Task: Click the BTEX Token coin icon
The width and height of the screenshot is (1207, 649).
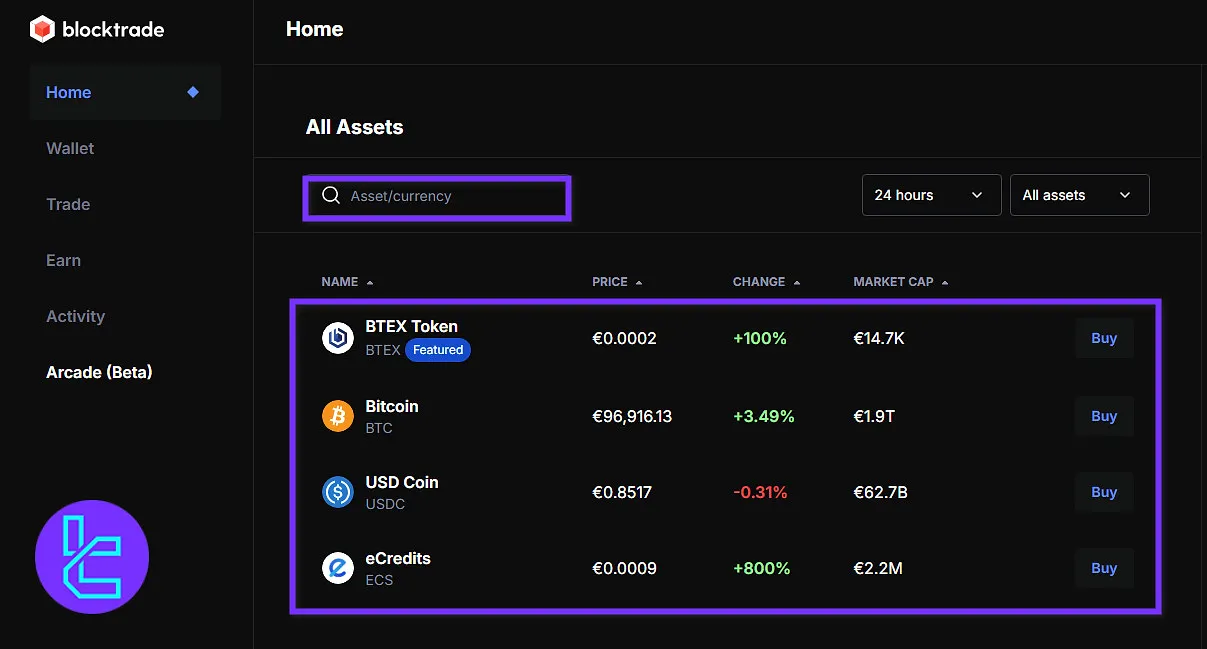Action: click(338, 338)
